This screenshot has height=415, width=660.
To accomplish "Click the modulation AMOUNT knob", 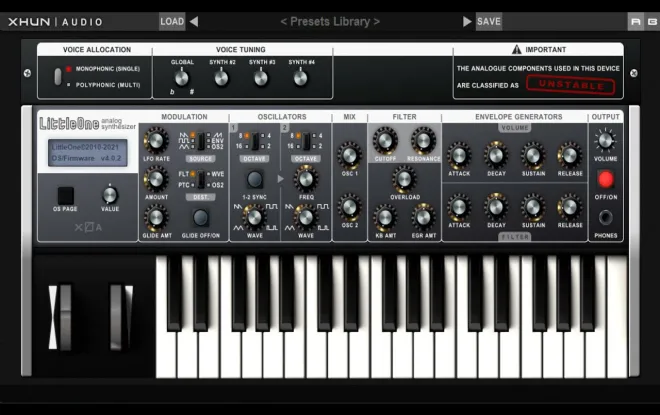I will click(156, 179).
